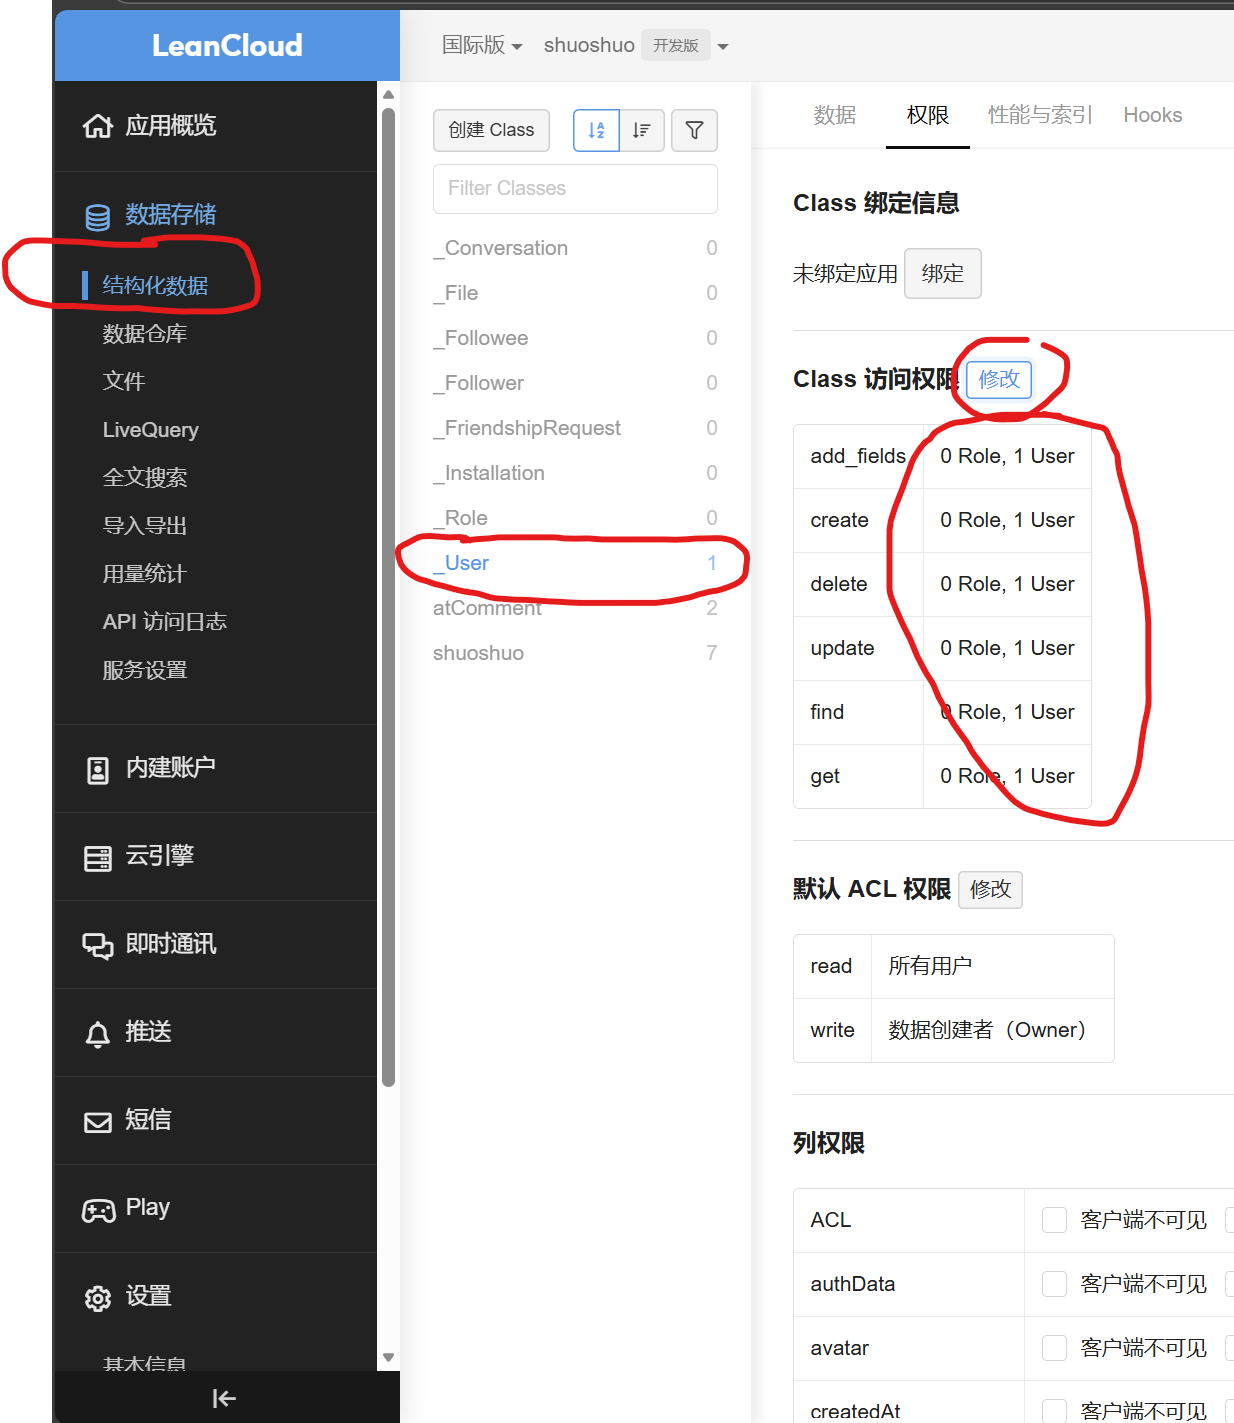Click the Filter Classes input field

575,188
